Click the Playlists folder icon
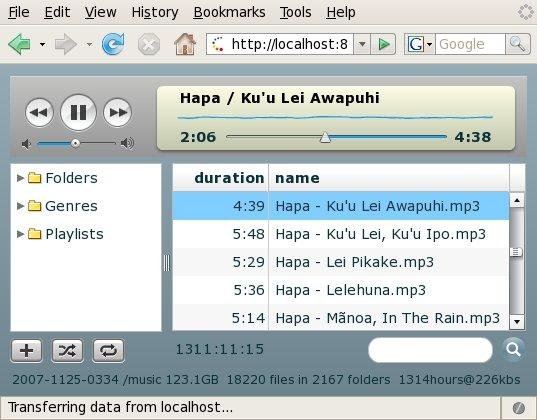537x420 pixels. [x=35, y=234]
